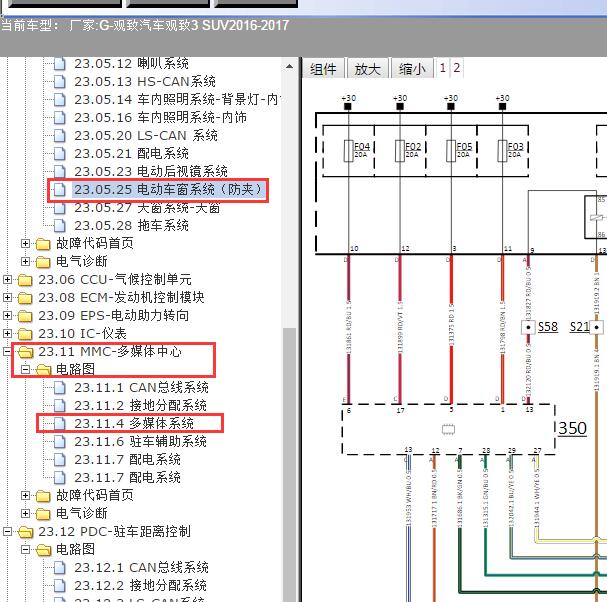
Task: Click open-folder icon of 23.12 PDC-驻车距离控制
Action: (x=25, y=532)
